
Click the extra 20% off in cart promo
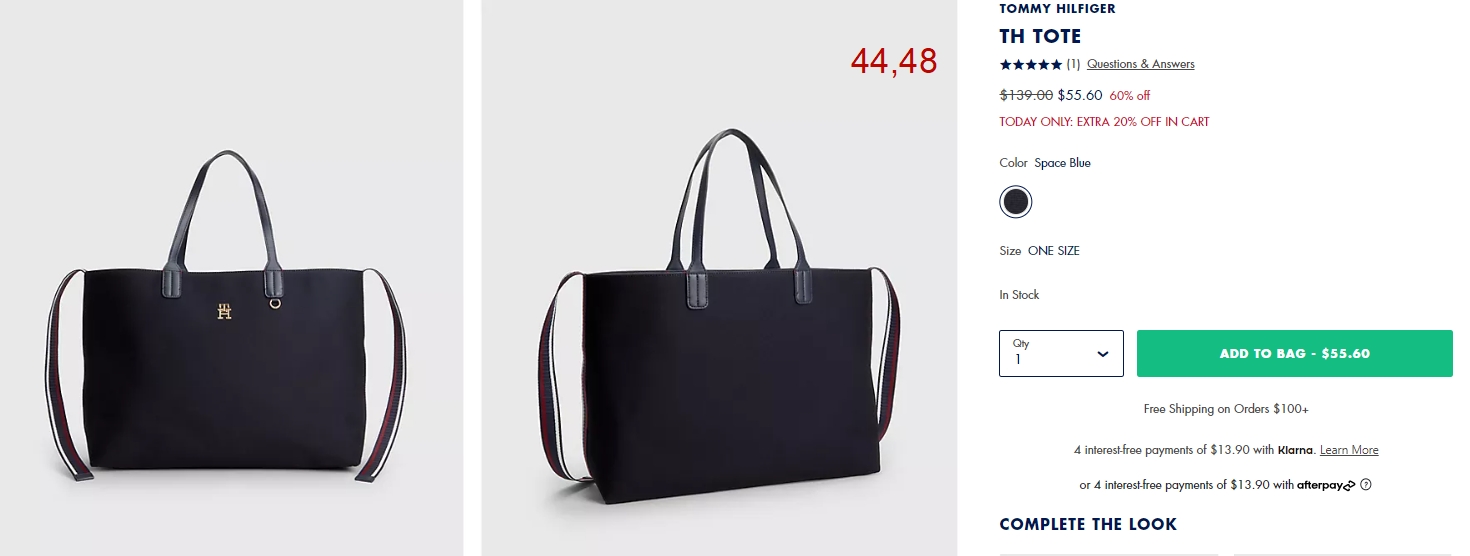point(1104,122)
